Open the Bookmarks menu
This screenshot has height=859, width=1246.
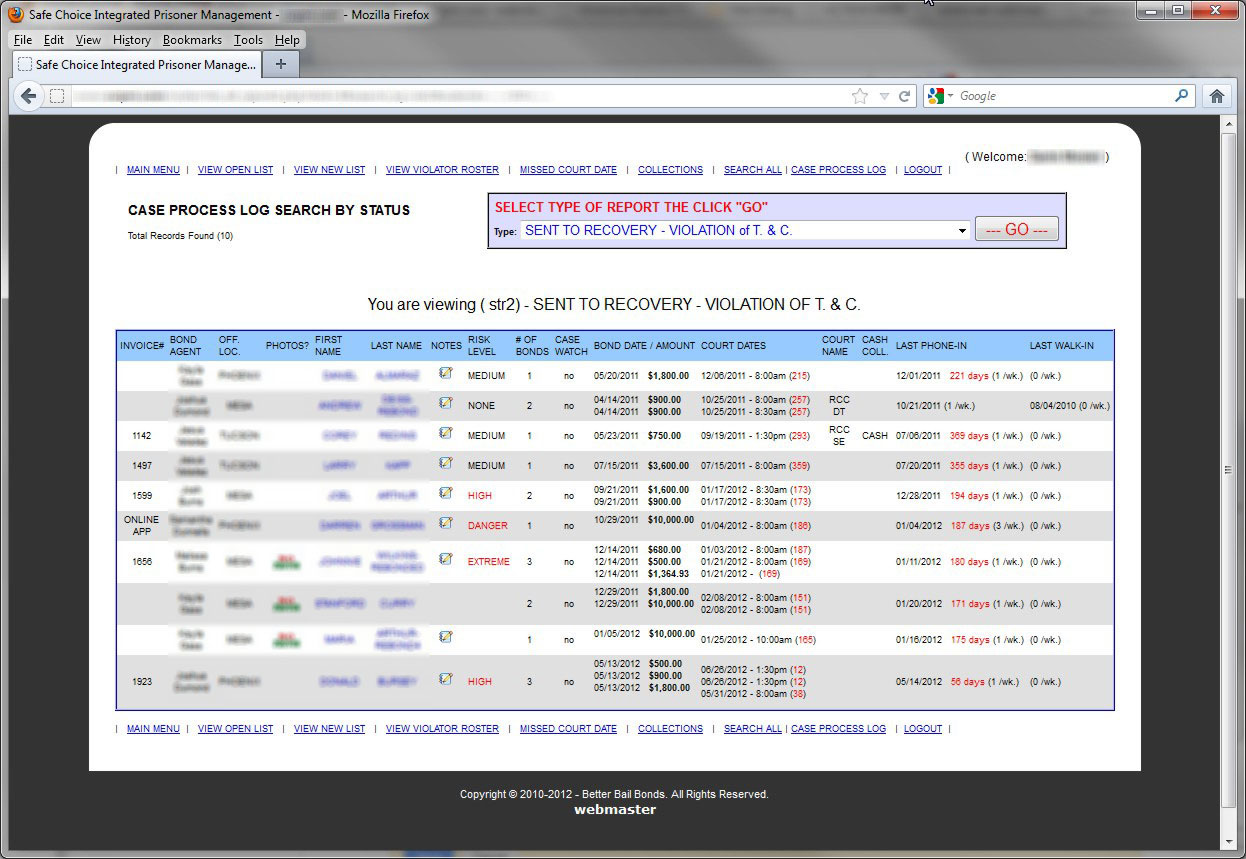tap(192, 40)
